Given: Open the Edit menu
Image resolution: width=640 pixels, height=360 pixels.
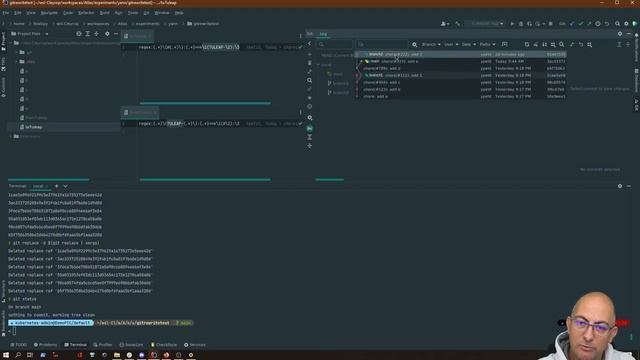Looking at the screenshot, I should [18, 13].
